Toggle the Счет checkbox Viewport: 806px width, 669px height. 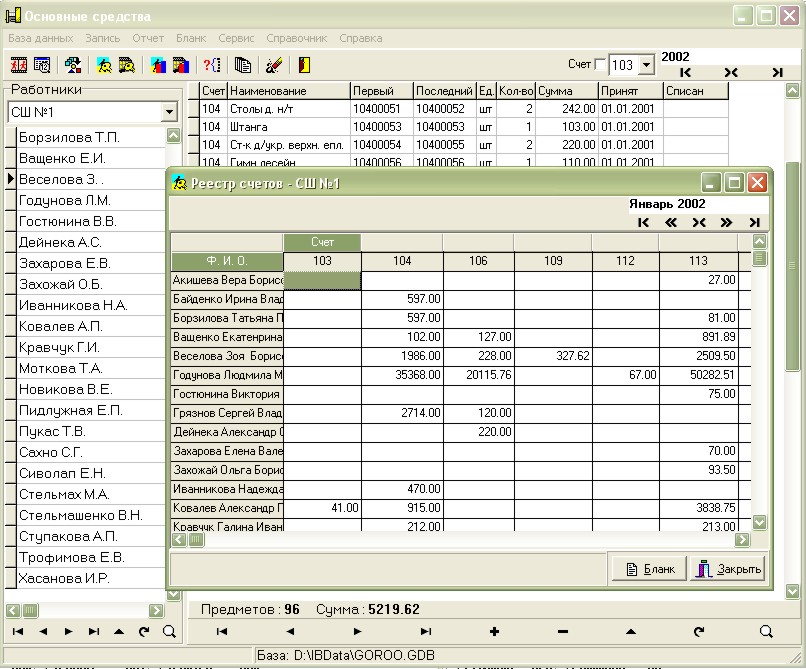(600, 65)
